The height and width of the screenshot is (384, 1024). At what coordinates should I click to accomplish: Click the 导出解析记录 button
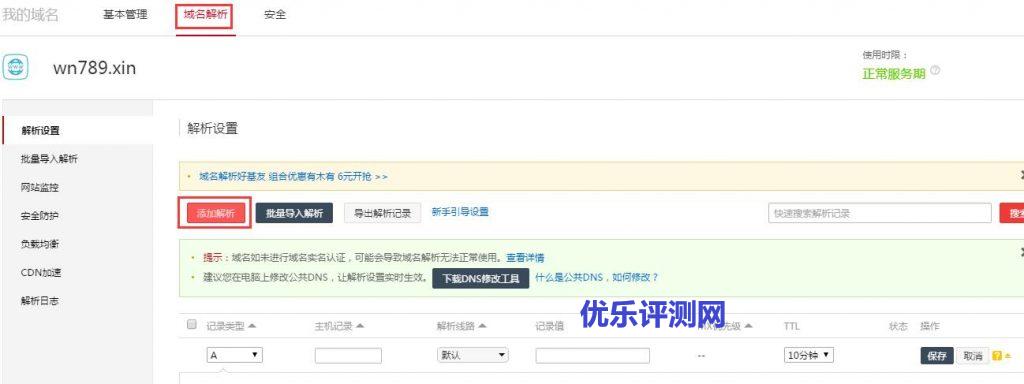[383, 213]
